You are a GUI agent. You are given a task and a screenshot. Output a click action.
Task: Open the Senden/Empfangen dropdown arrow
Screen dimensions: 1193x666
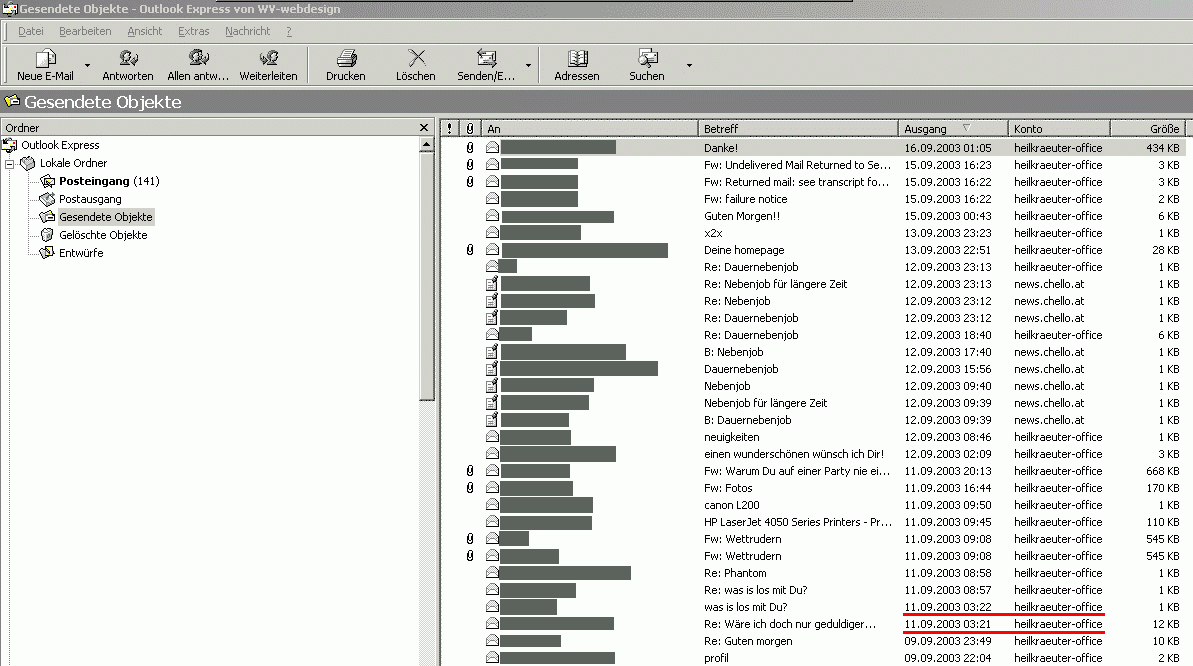[x=529, y=65]
